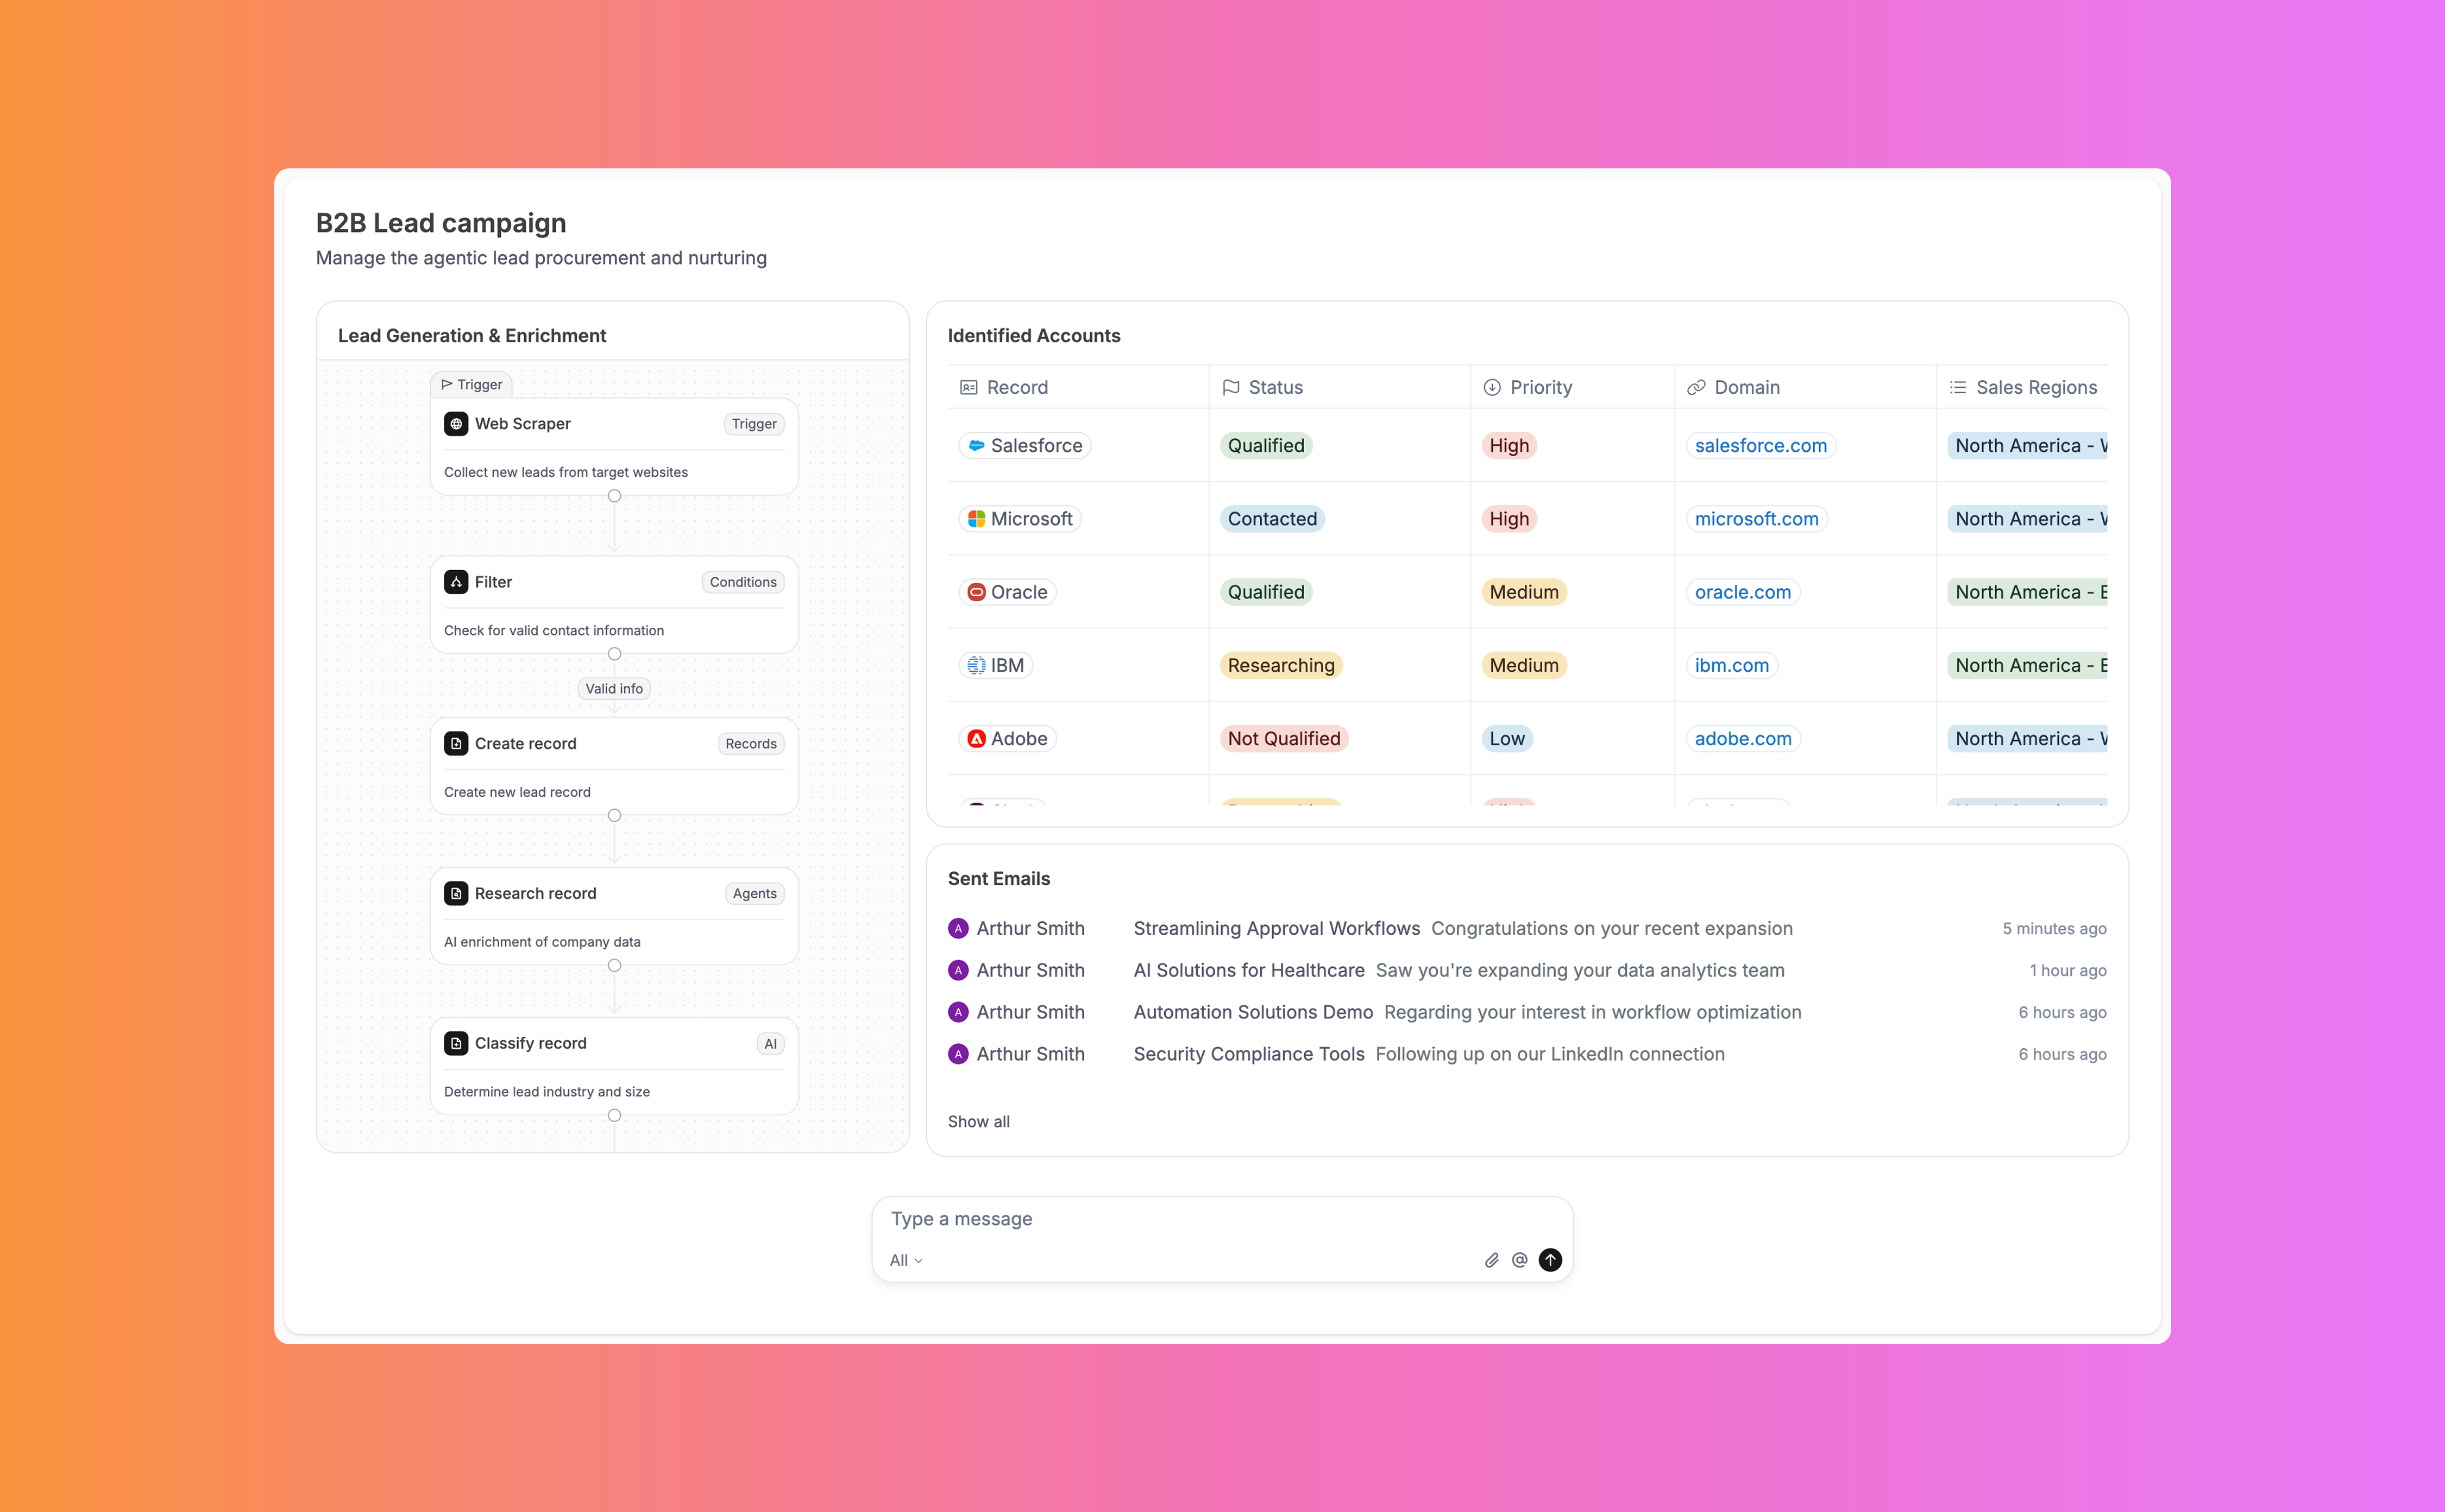Click the attachment paperclip icon
Image resolution: width=2445 pixels, height=1512 pixels.
coord(1491,1260)
